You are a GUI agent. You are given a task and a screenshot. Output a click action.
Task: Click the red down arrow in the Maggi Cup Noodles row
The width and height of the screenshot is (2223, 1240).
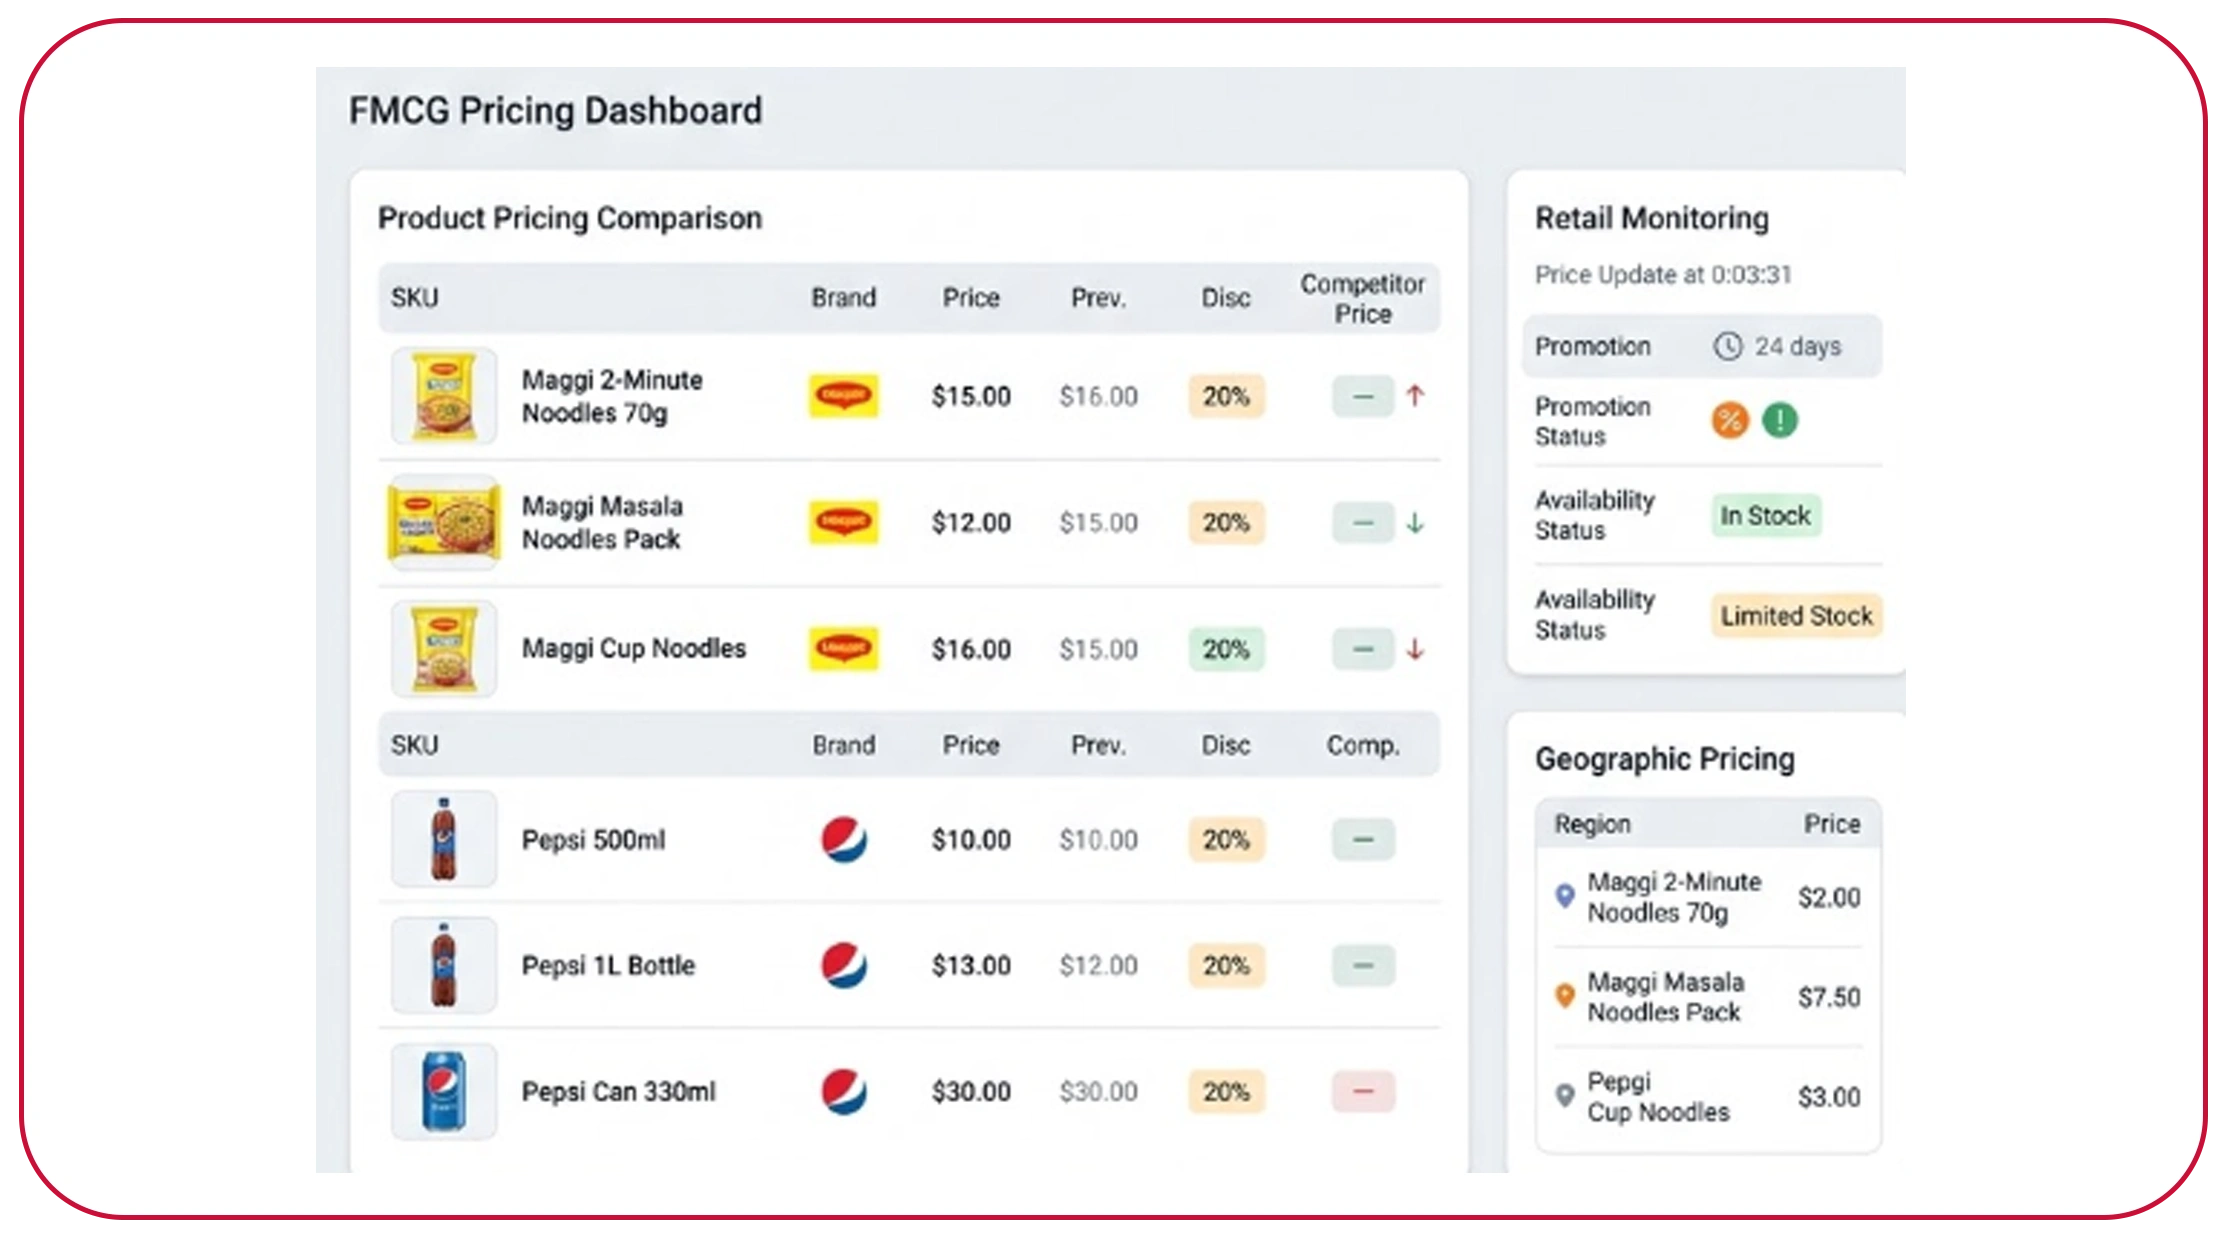tap(1414, 649)
